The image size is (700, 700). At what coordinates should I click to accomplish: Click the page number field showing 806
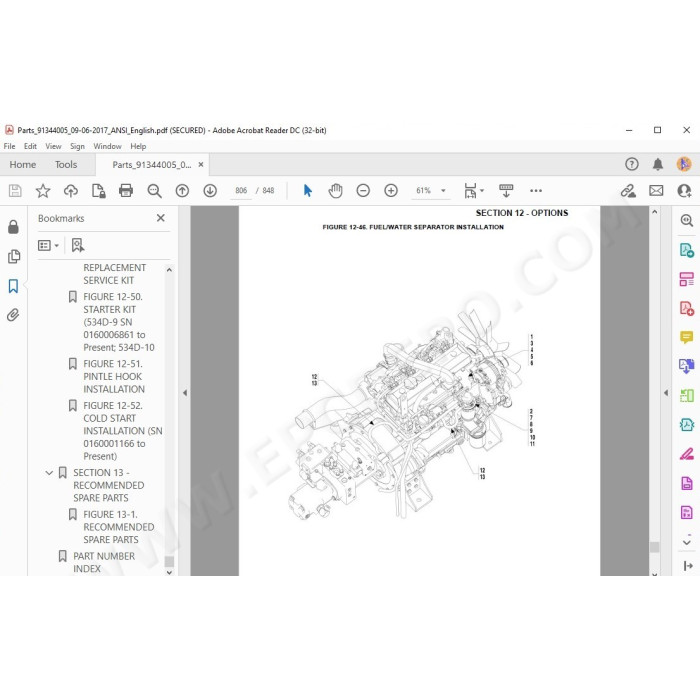coord(241,191)
